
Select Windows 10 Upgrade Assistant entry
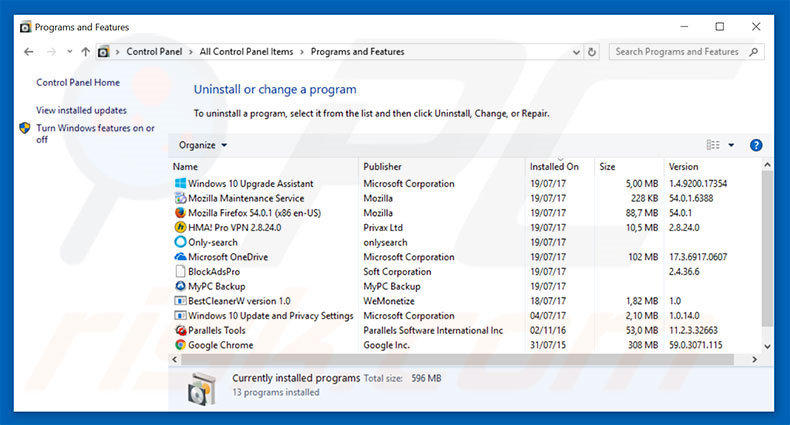click(250, 183)
